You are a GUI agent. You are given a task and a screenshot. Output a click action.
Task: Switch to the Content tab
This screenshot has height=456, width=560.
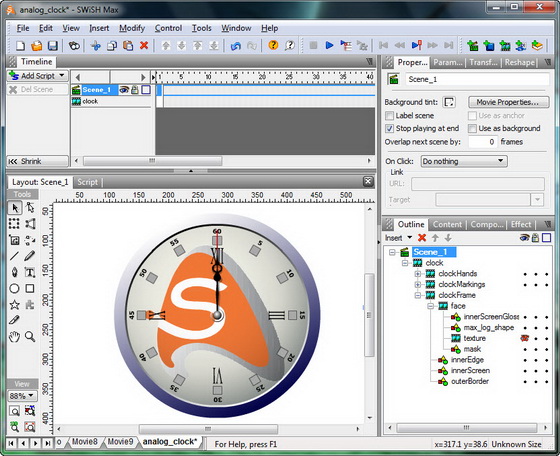tap(447, 225)
